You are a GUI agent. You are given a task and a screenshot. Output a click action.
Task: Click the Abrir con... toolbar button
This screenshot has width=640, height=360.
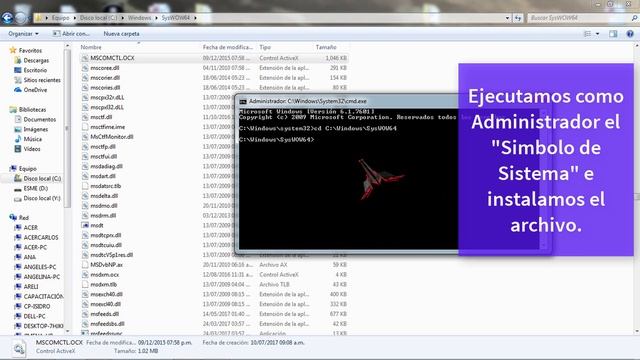click(71, 34)
